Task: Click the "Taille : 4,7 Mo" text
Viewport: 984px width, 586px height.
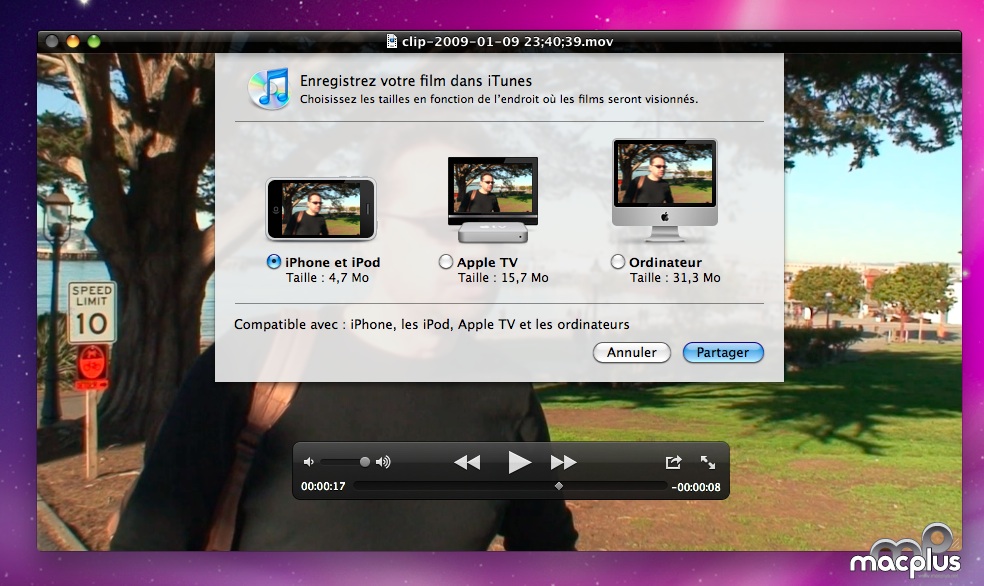Action: (328, 278)
